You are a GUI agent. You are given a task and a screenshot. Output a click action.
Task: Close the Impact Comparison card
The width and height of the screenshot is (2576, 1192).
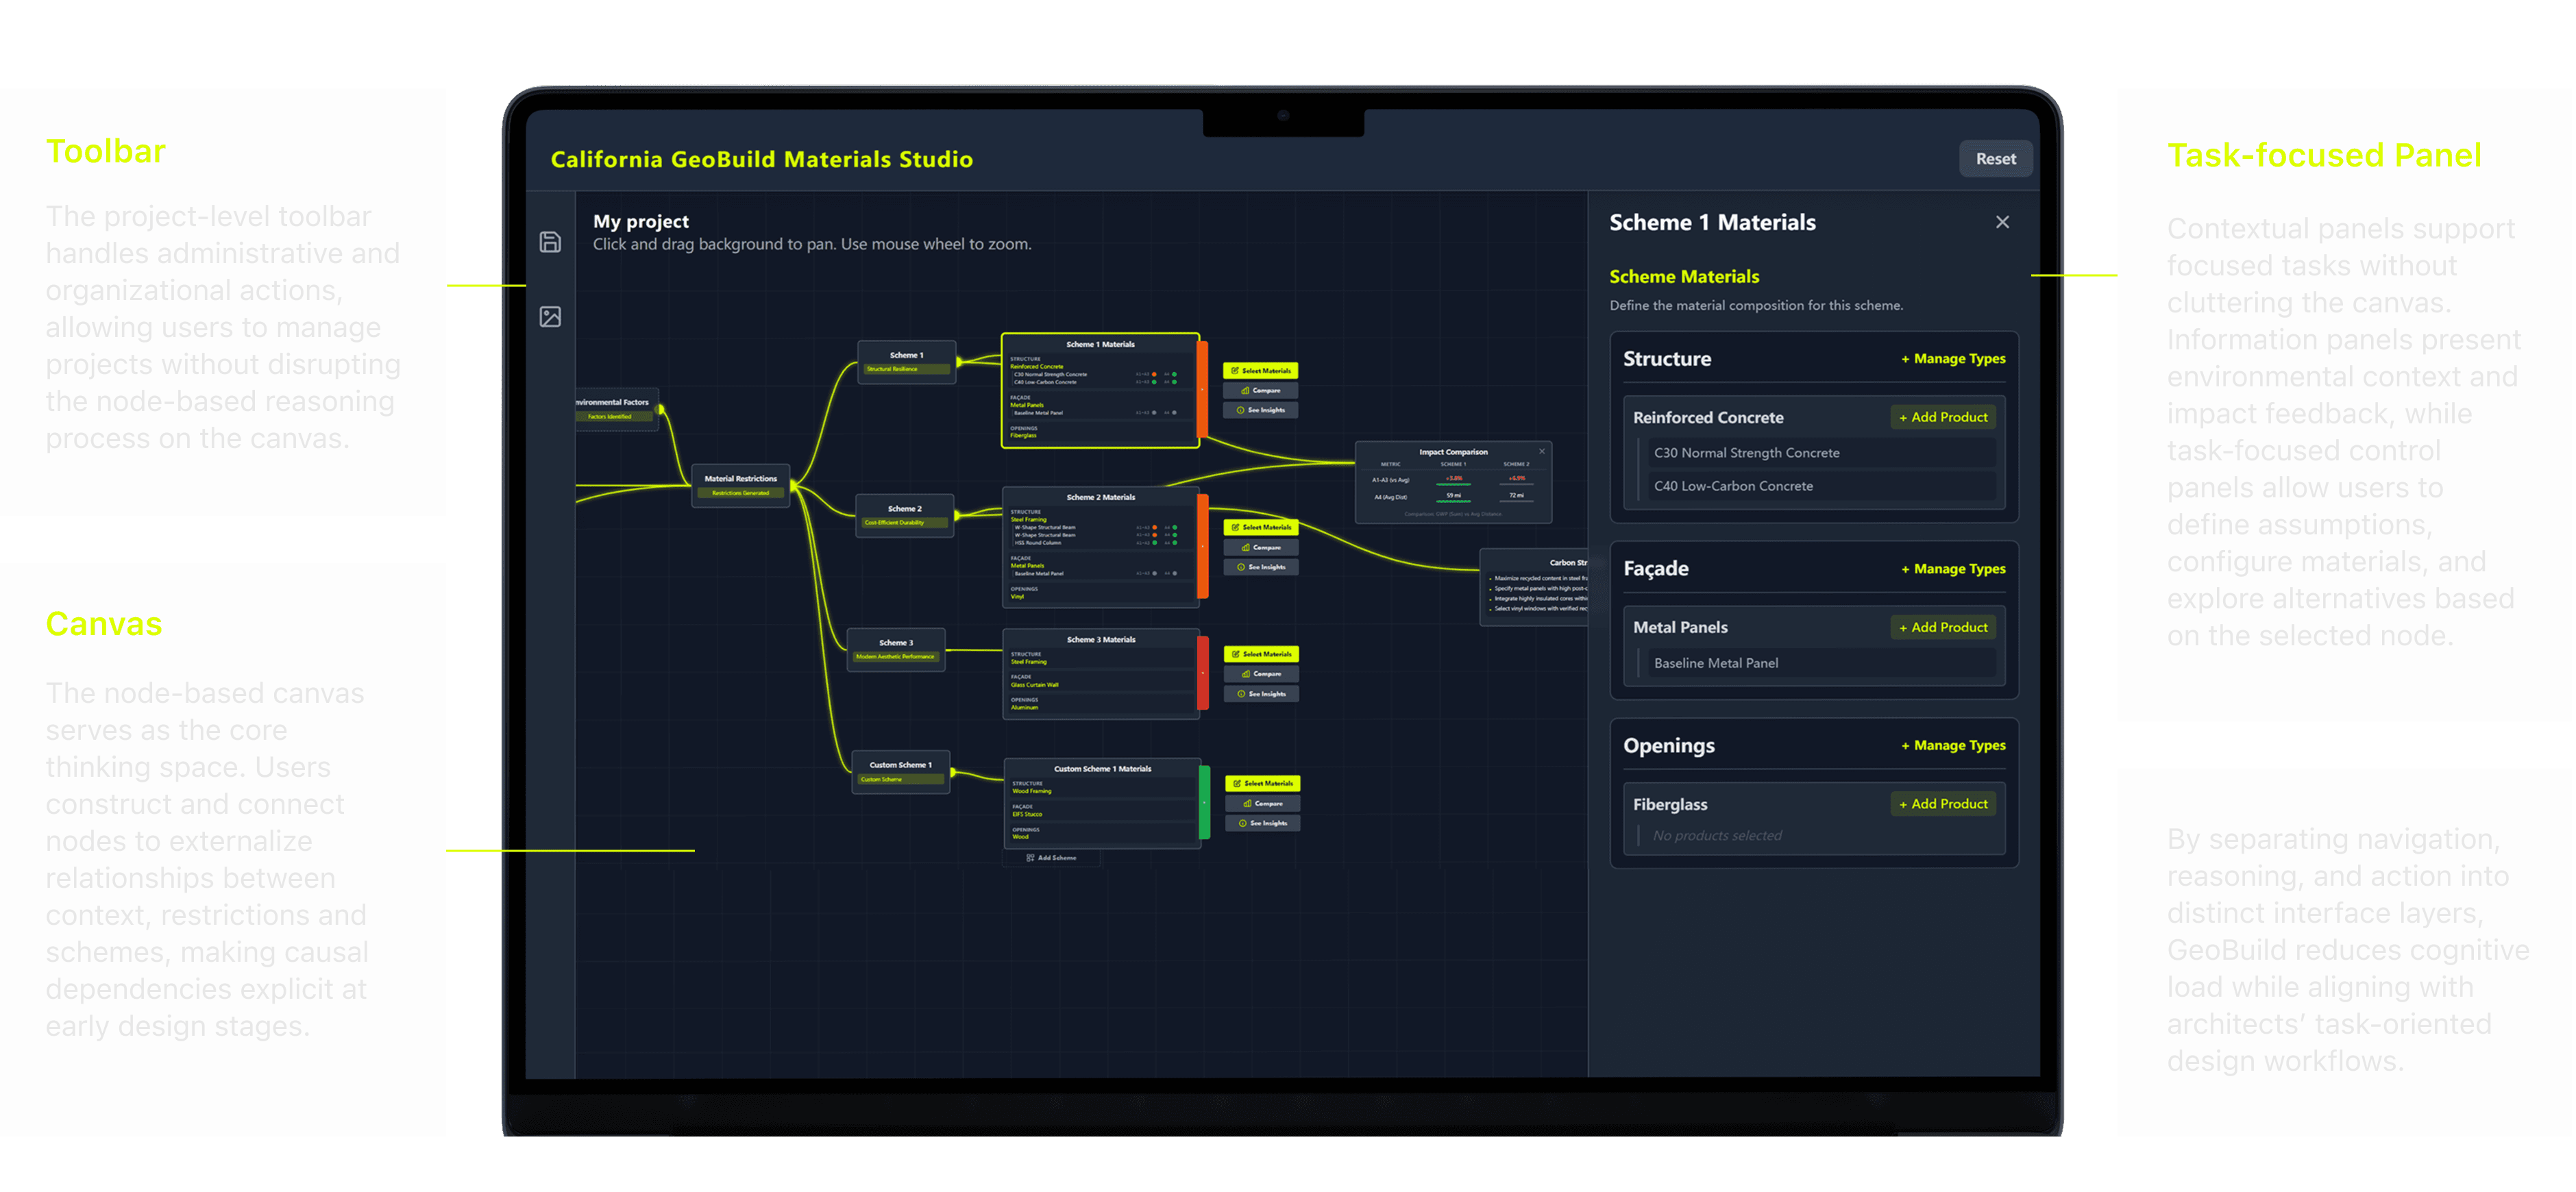coord(1541,452)
